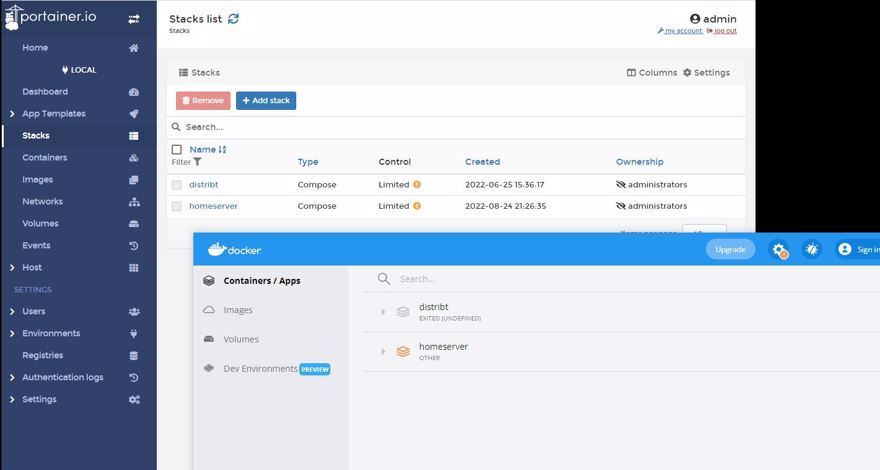The height and width of the screenshot is (470, 880).
Task: Sort stacks by Ownership column header
Action: 639,162
